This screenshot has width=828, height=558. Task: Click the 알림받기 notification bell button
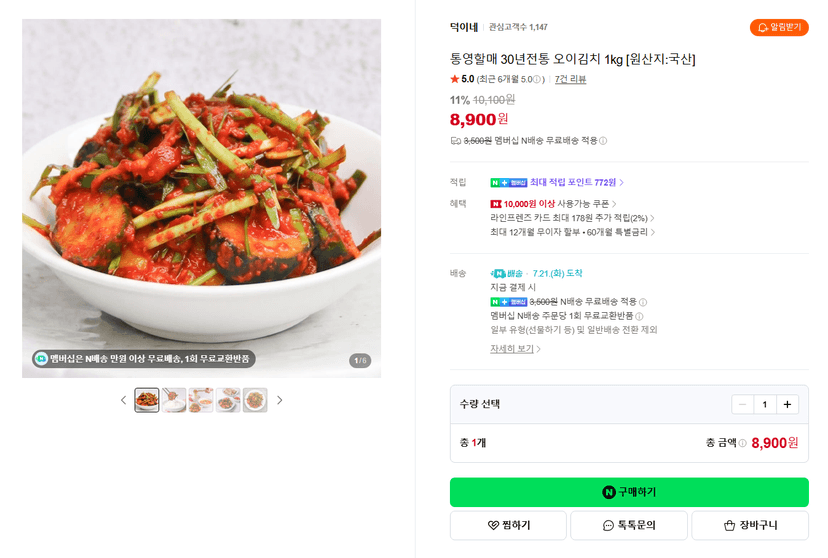click(779, 27)
